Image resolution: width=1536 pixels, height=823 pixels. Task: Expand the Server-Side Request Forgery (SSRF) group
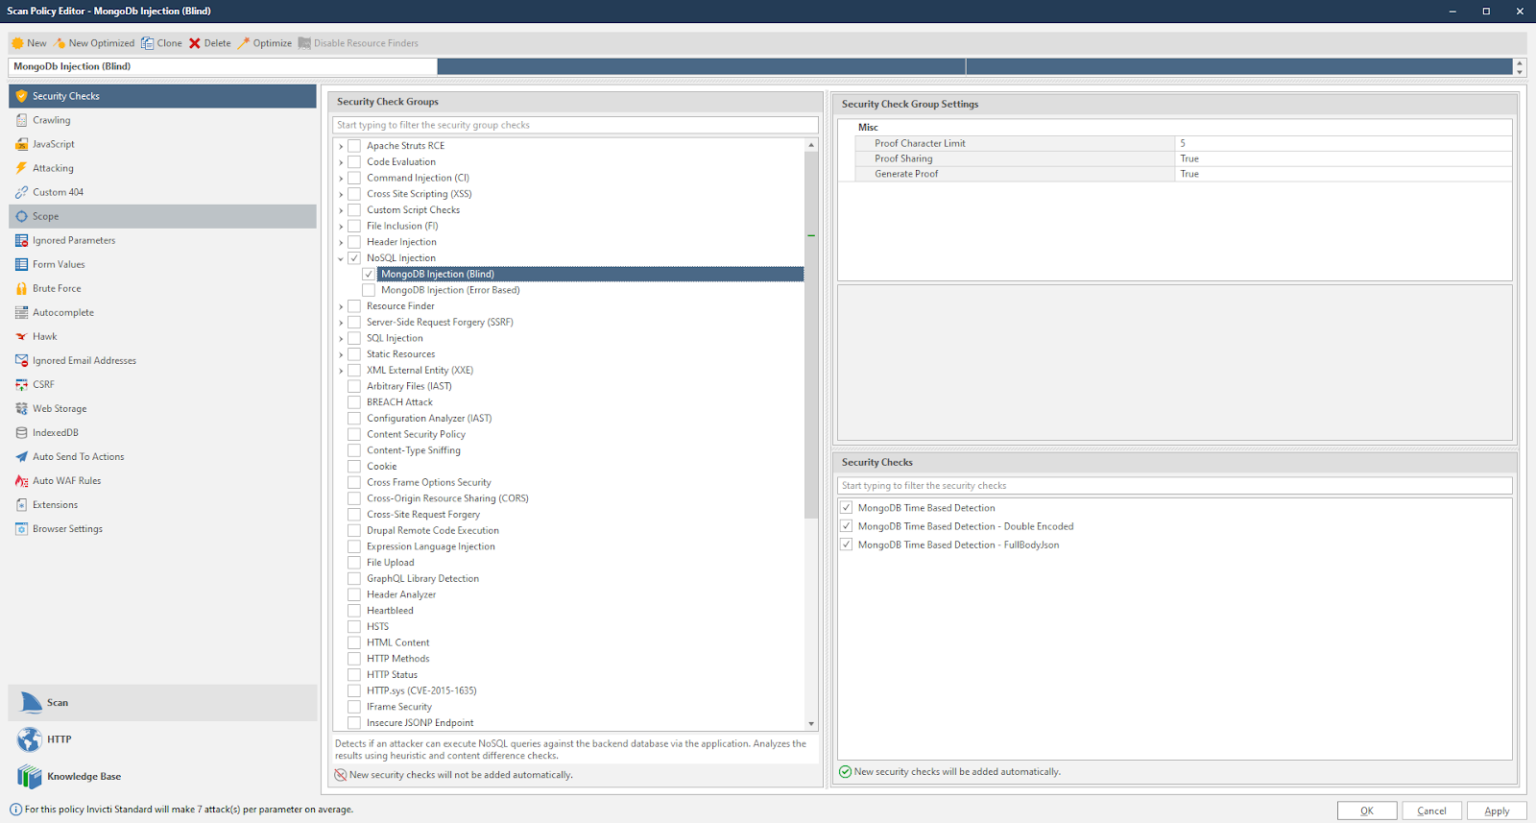(340, 321)
